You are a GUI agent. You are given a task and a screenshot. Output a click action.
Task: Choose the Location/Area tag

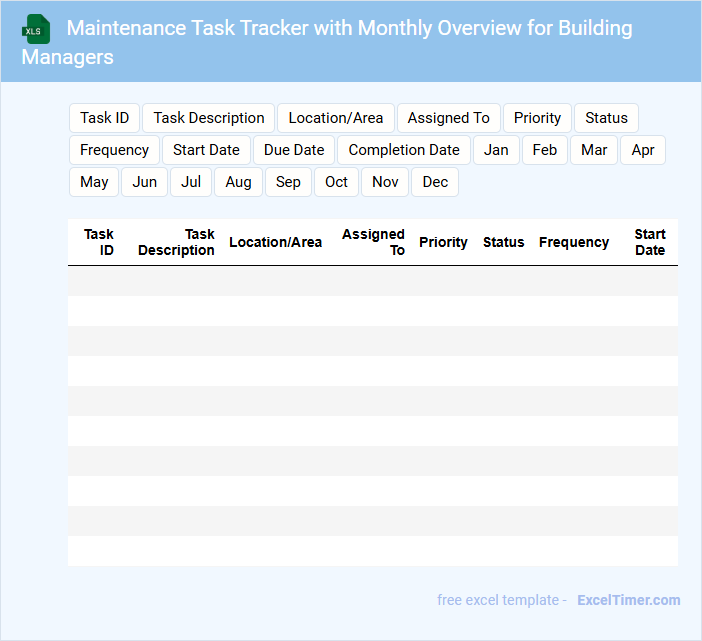coord(335,118)
